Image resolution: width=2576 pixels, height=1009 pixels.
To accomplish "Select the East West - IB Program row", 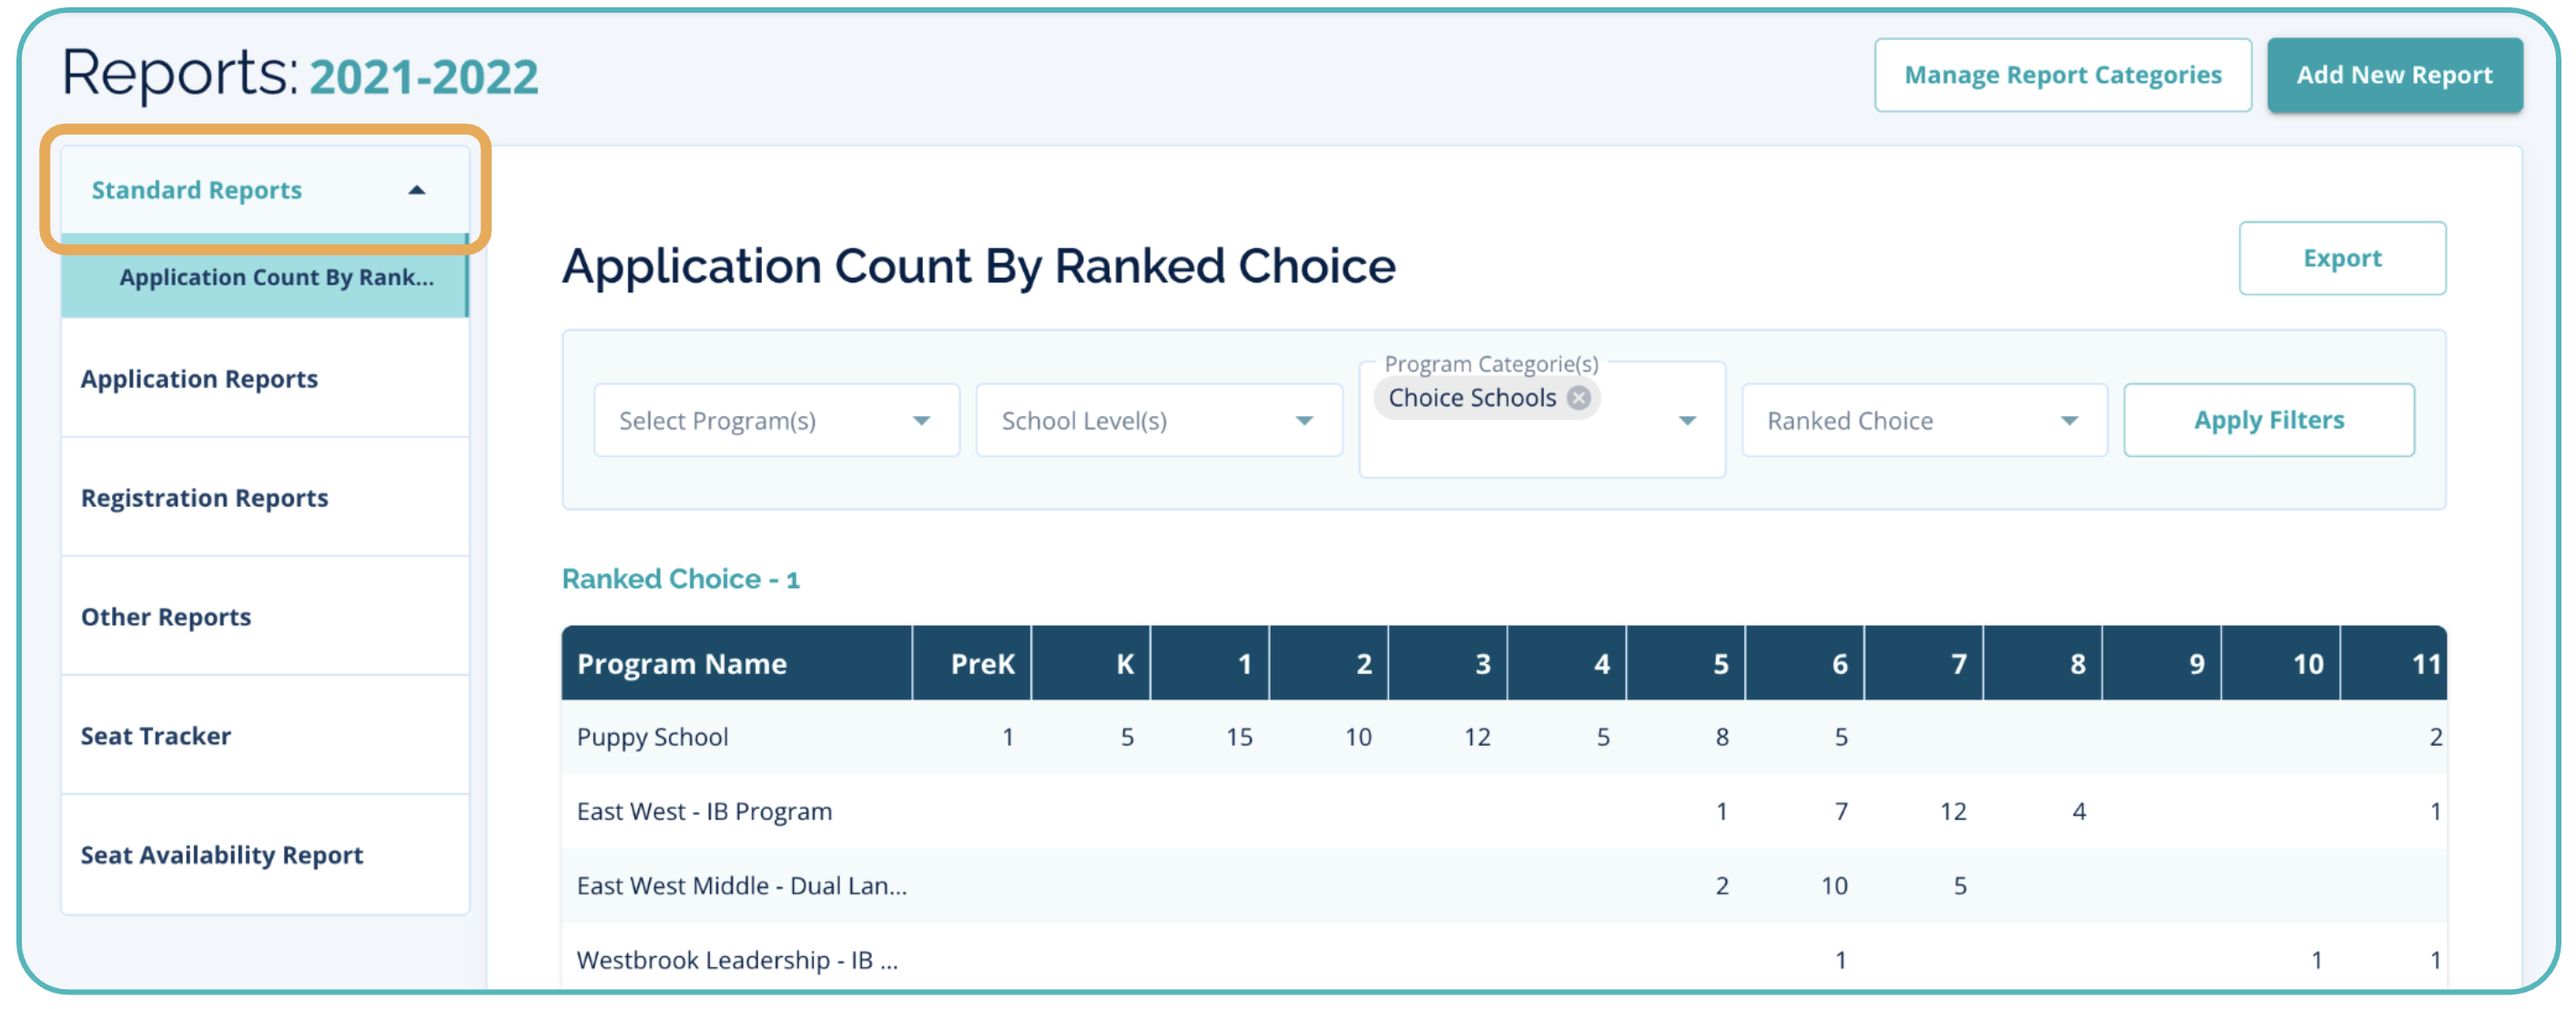I will tap(704, 811).
